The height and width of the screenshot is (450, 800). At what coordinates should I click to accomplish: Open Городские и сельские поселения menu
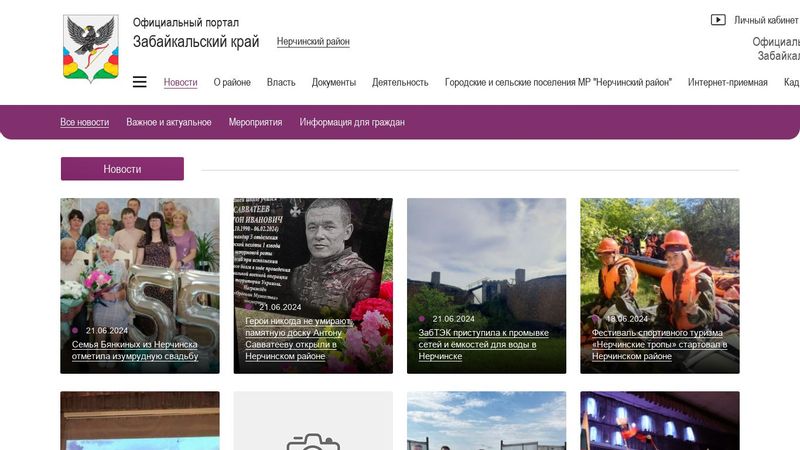(x=558, y=82)
